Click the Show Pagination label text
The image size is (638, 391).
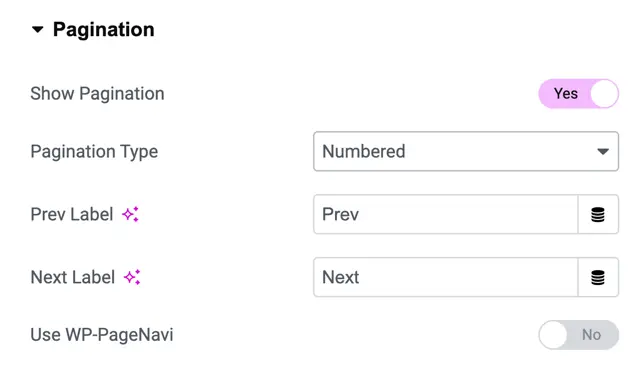tap(97, 94)
